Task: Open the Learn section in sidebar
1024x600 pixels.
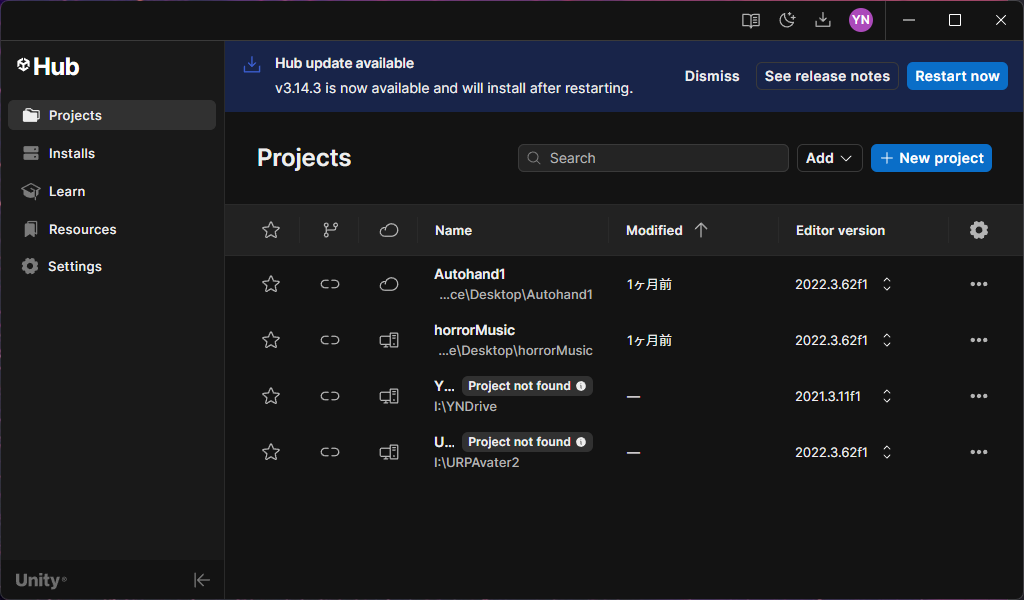Action: pos(67,191)
